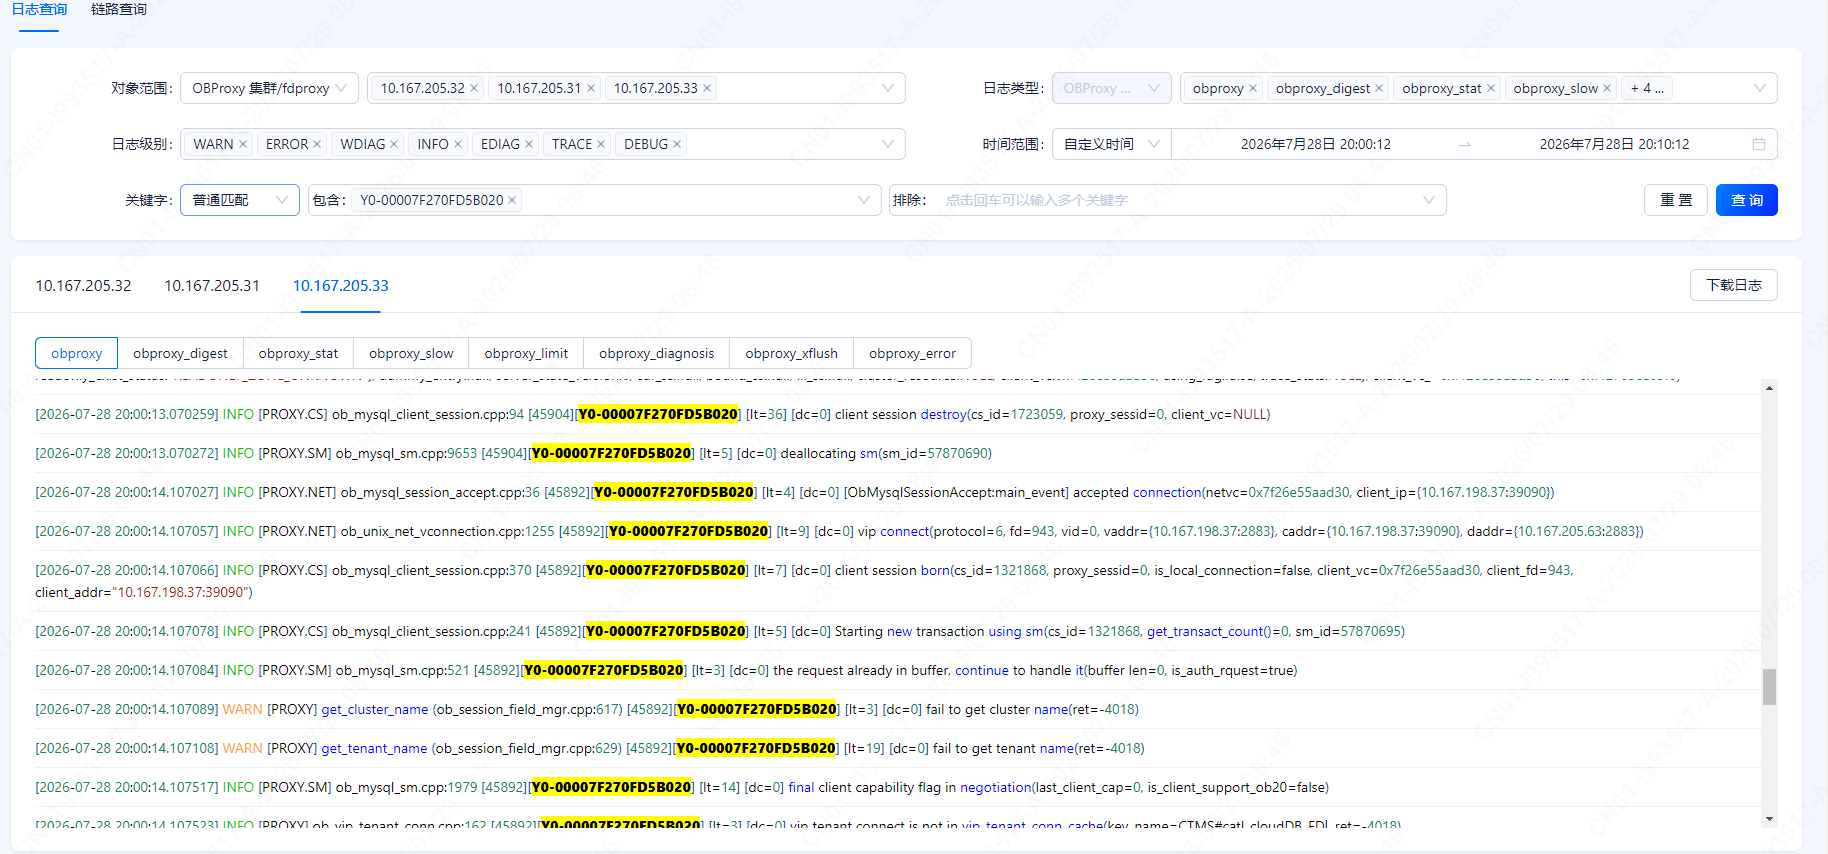Open the OBProxy 集群/fdproxy scope dropdown

pos(269,88)
